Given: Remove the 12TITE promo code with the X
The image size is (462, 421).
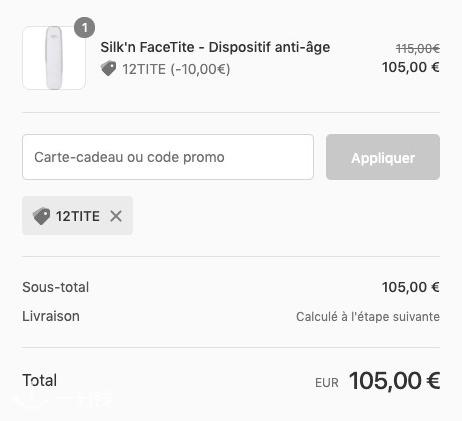Looking at the screenshot, I should point(116,216).
